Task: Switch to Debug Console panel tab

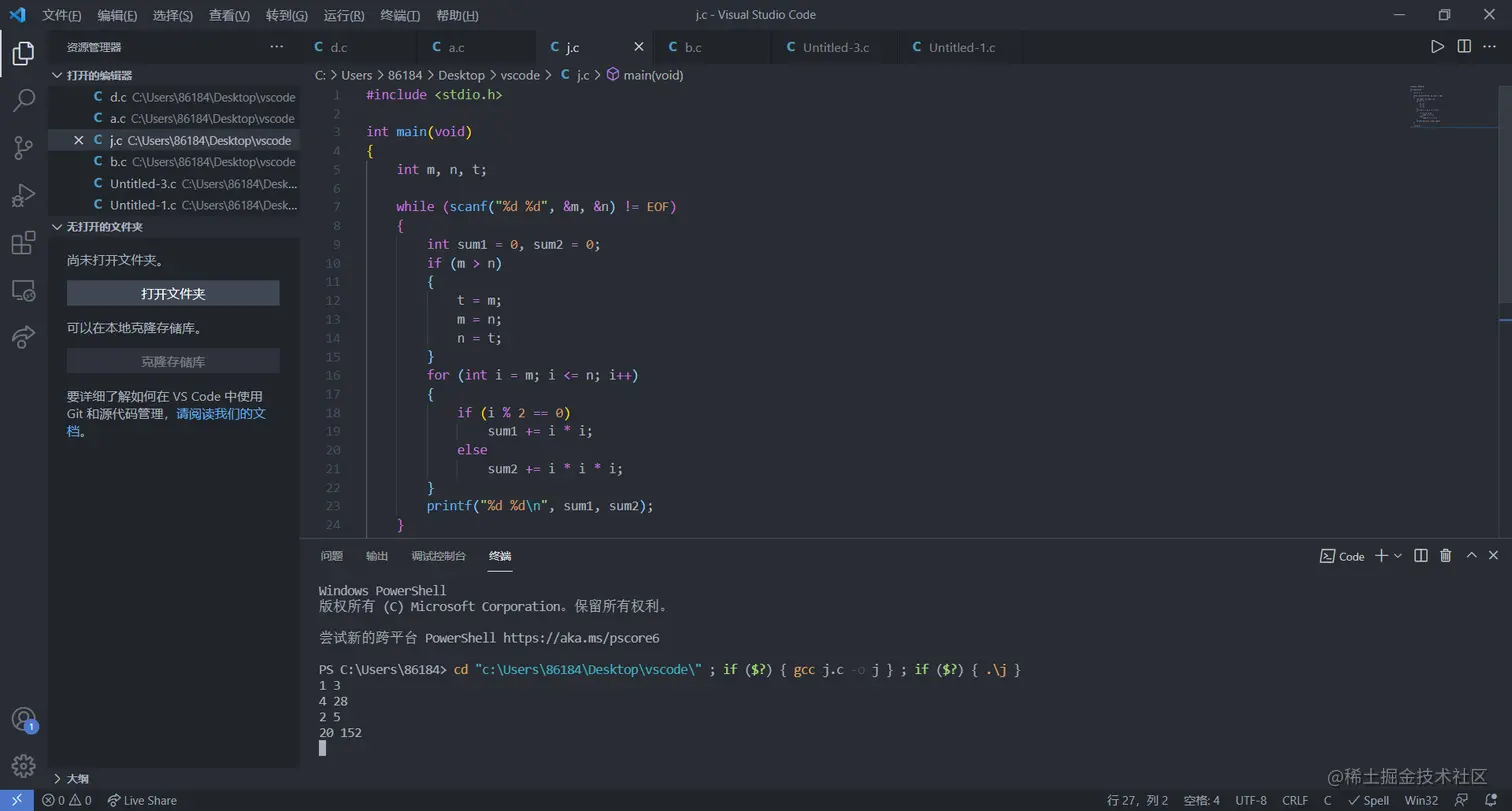Action: coord(438,556)
